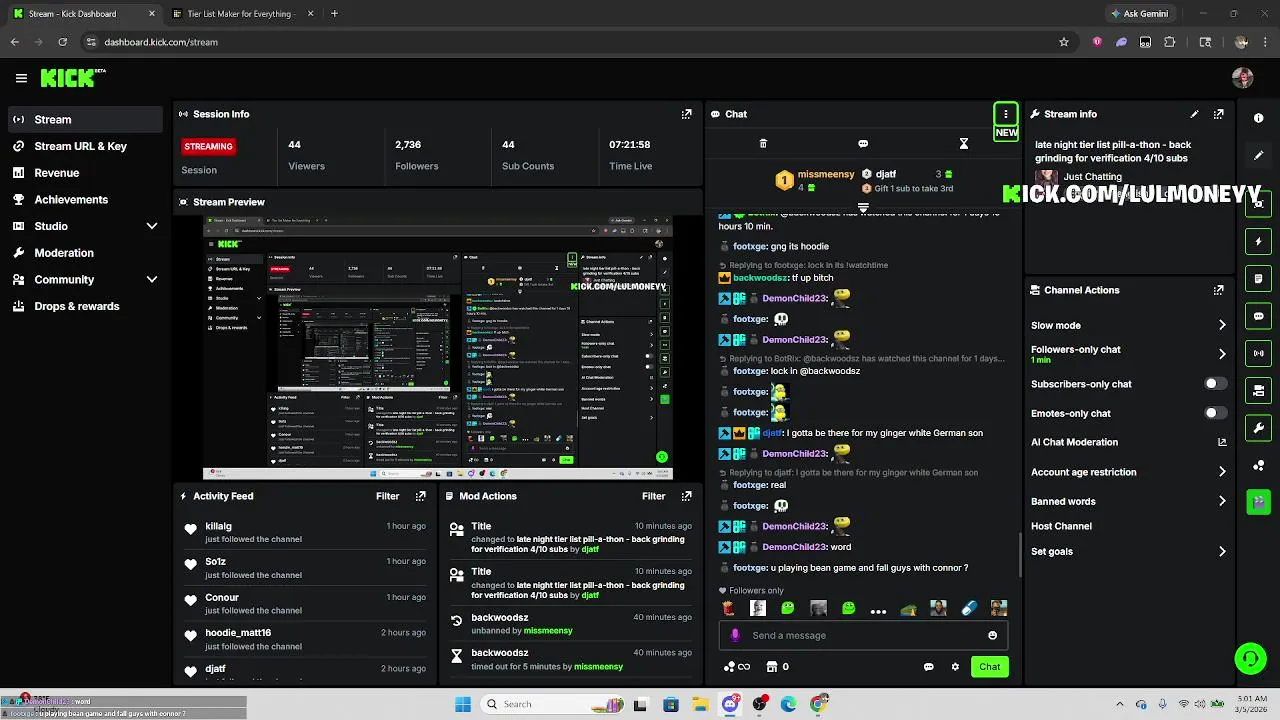Pop out the Activity Feed panel
Viewport: 1280px width, 720px height.
tap(420, 496)
